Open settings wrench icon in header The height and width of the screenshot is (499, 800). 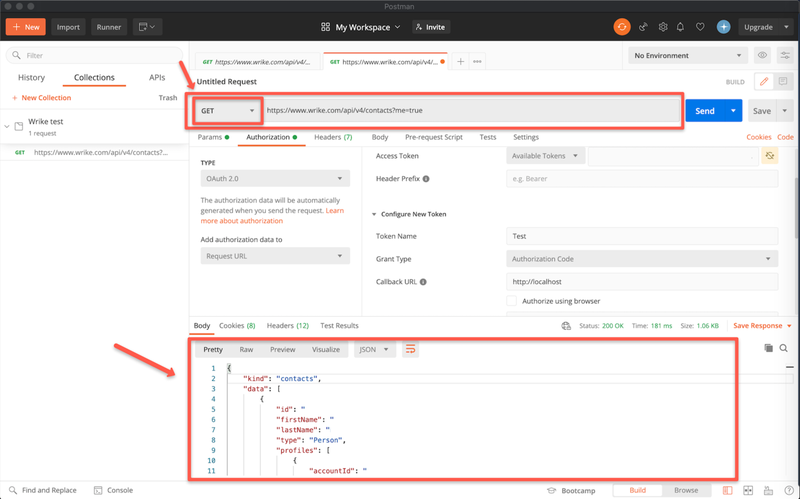tap(663, 27)
